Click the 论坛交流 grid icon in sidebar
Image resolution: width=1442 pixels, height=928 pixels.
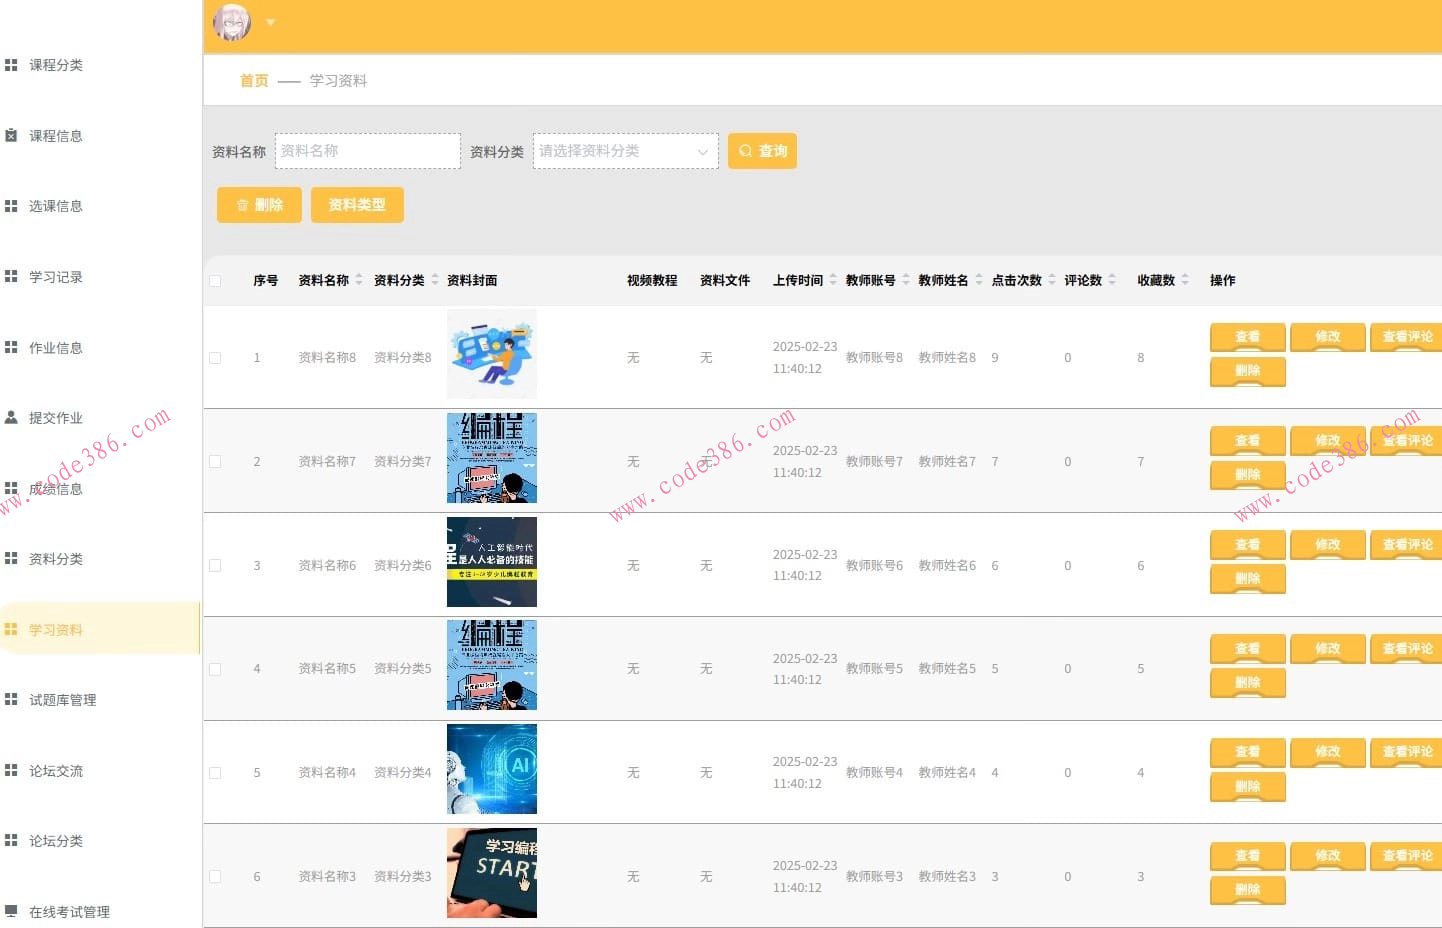pos(11,770)
